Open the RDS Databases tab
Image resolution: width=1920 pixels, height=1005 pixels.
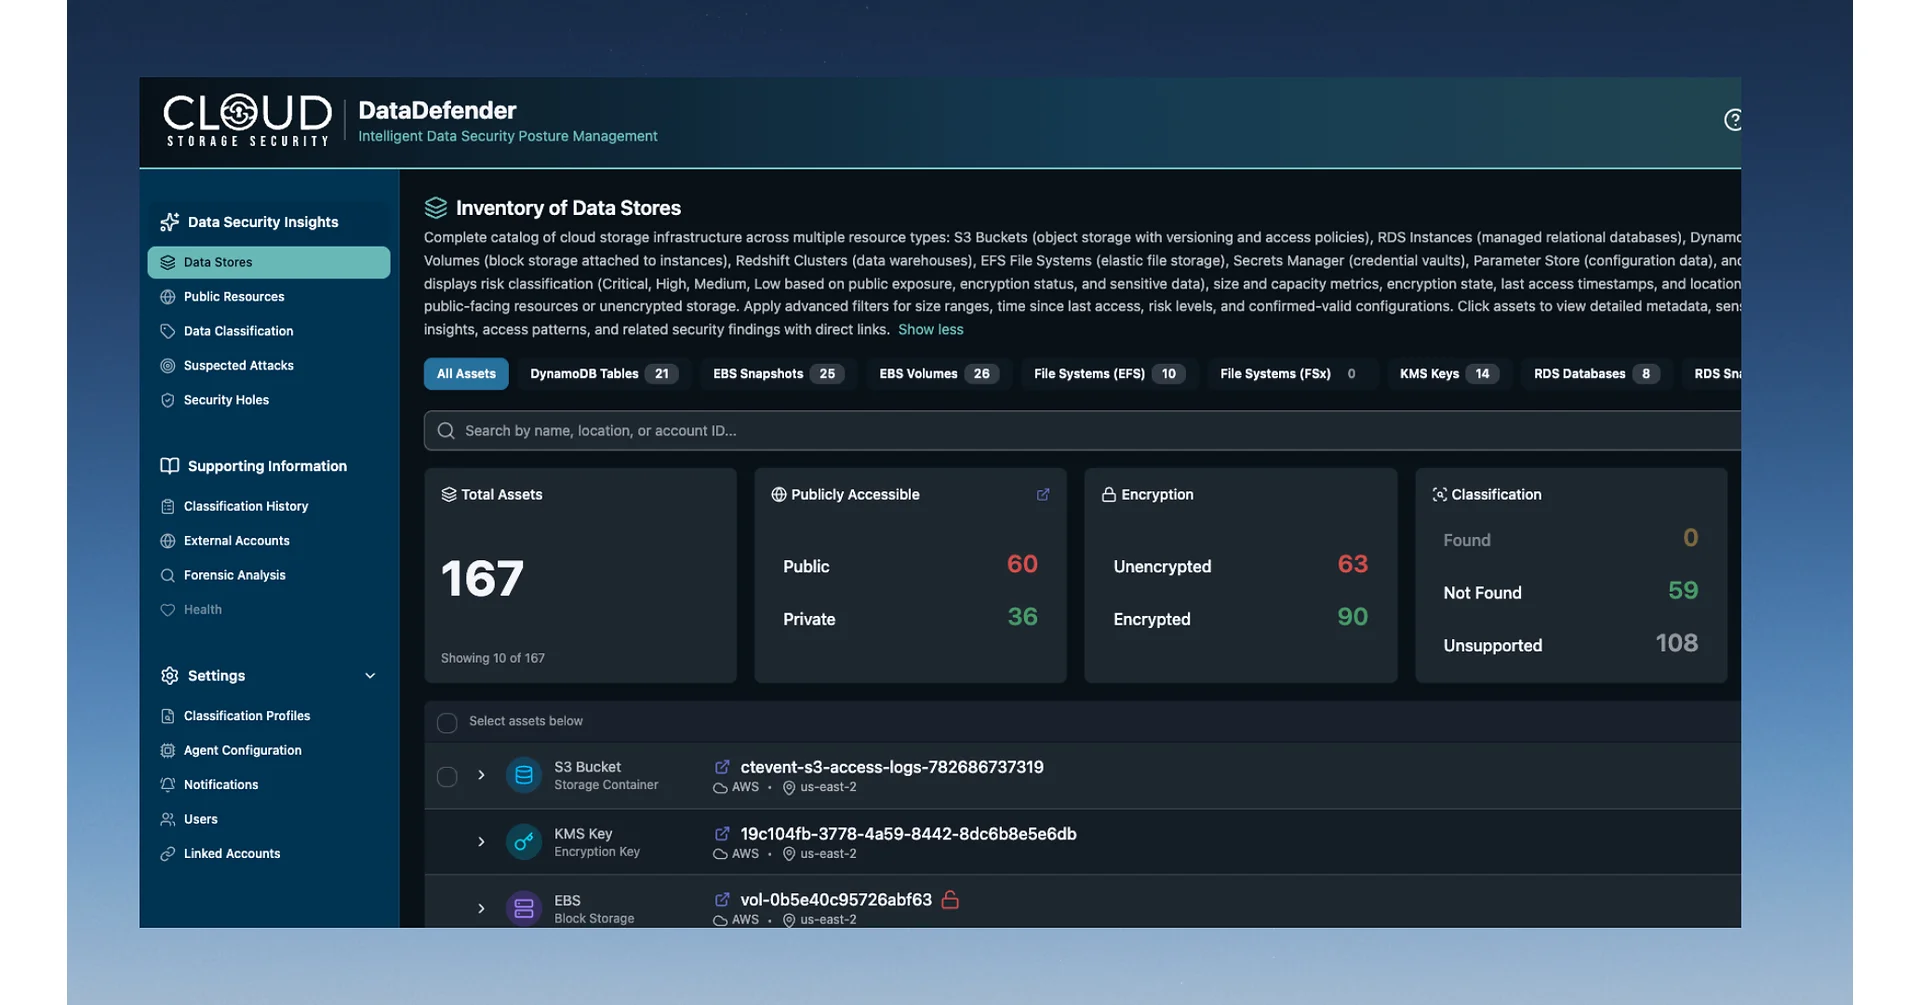pyautogui.click(x=1596, y=374)
